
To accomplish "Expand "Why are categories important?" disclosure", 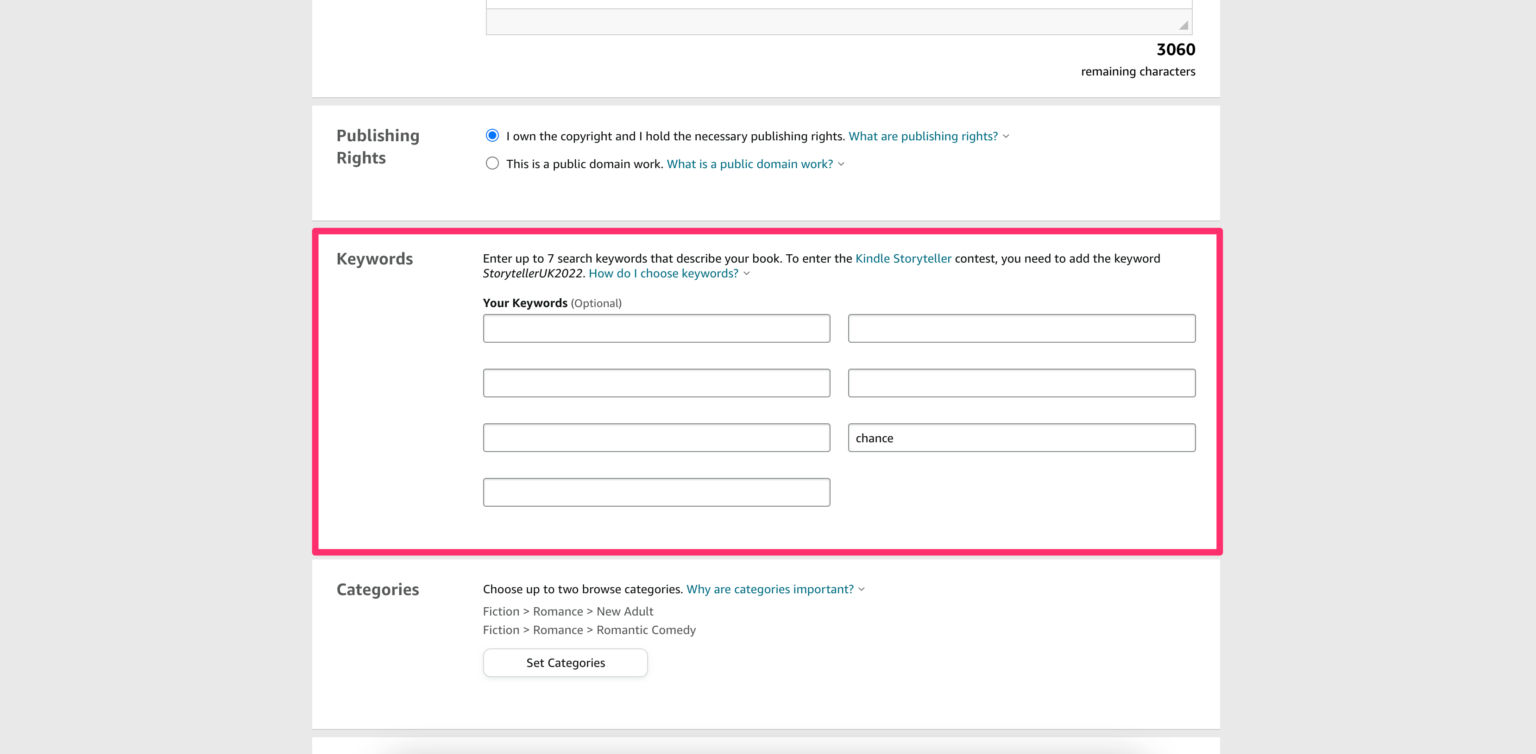I will click(x=861, y=589).
